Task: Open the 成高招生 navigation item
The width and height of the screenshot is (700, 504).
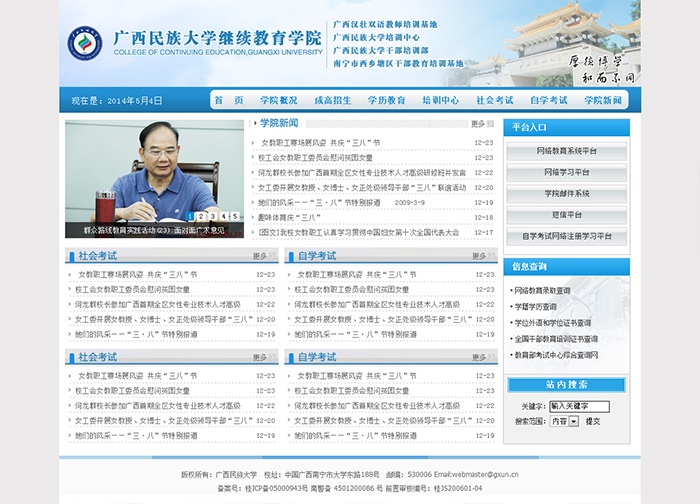Action: [x=333, y=100]
